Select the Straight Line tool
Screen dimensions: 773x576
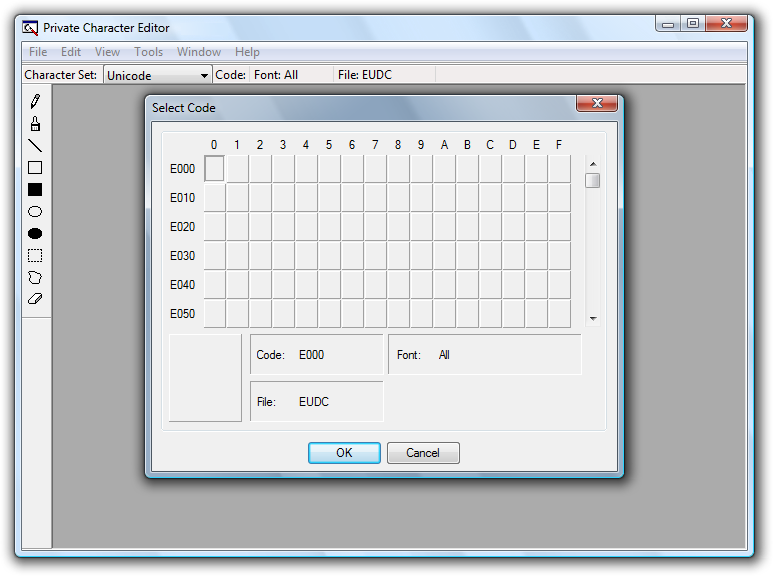click(x=35, y=145)
